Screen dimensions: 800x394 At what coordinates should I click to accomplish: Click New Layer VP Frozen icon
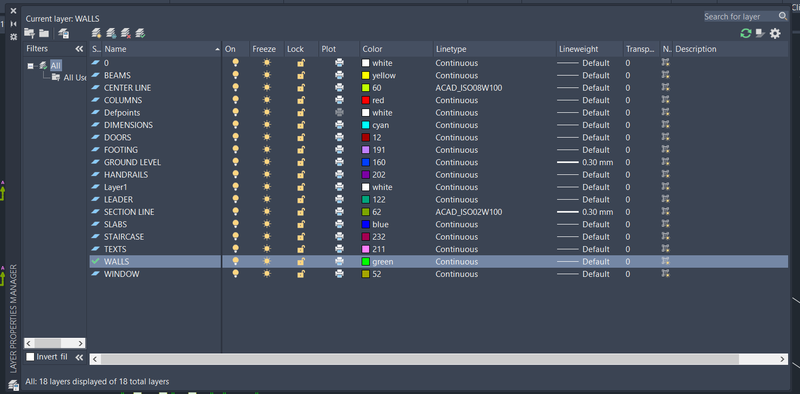pyautogui.click(x=111, y=33)
